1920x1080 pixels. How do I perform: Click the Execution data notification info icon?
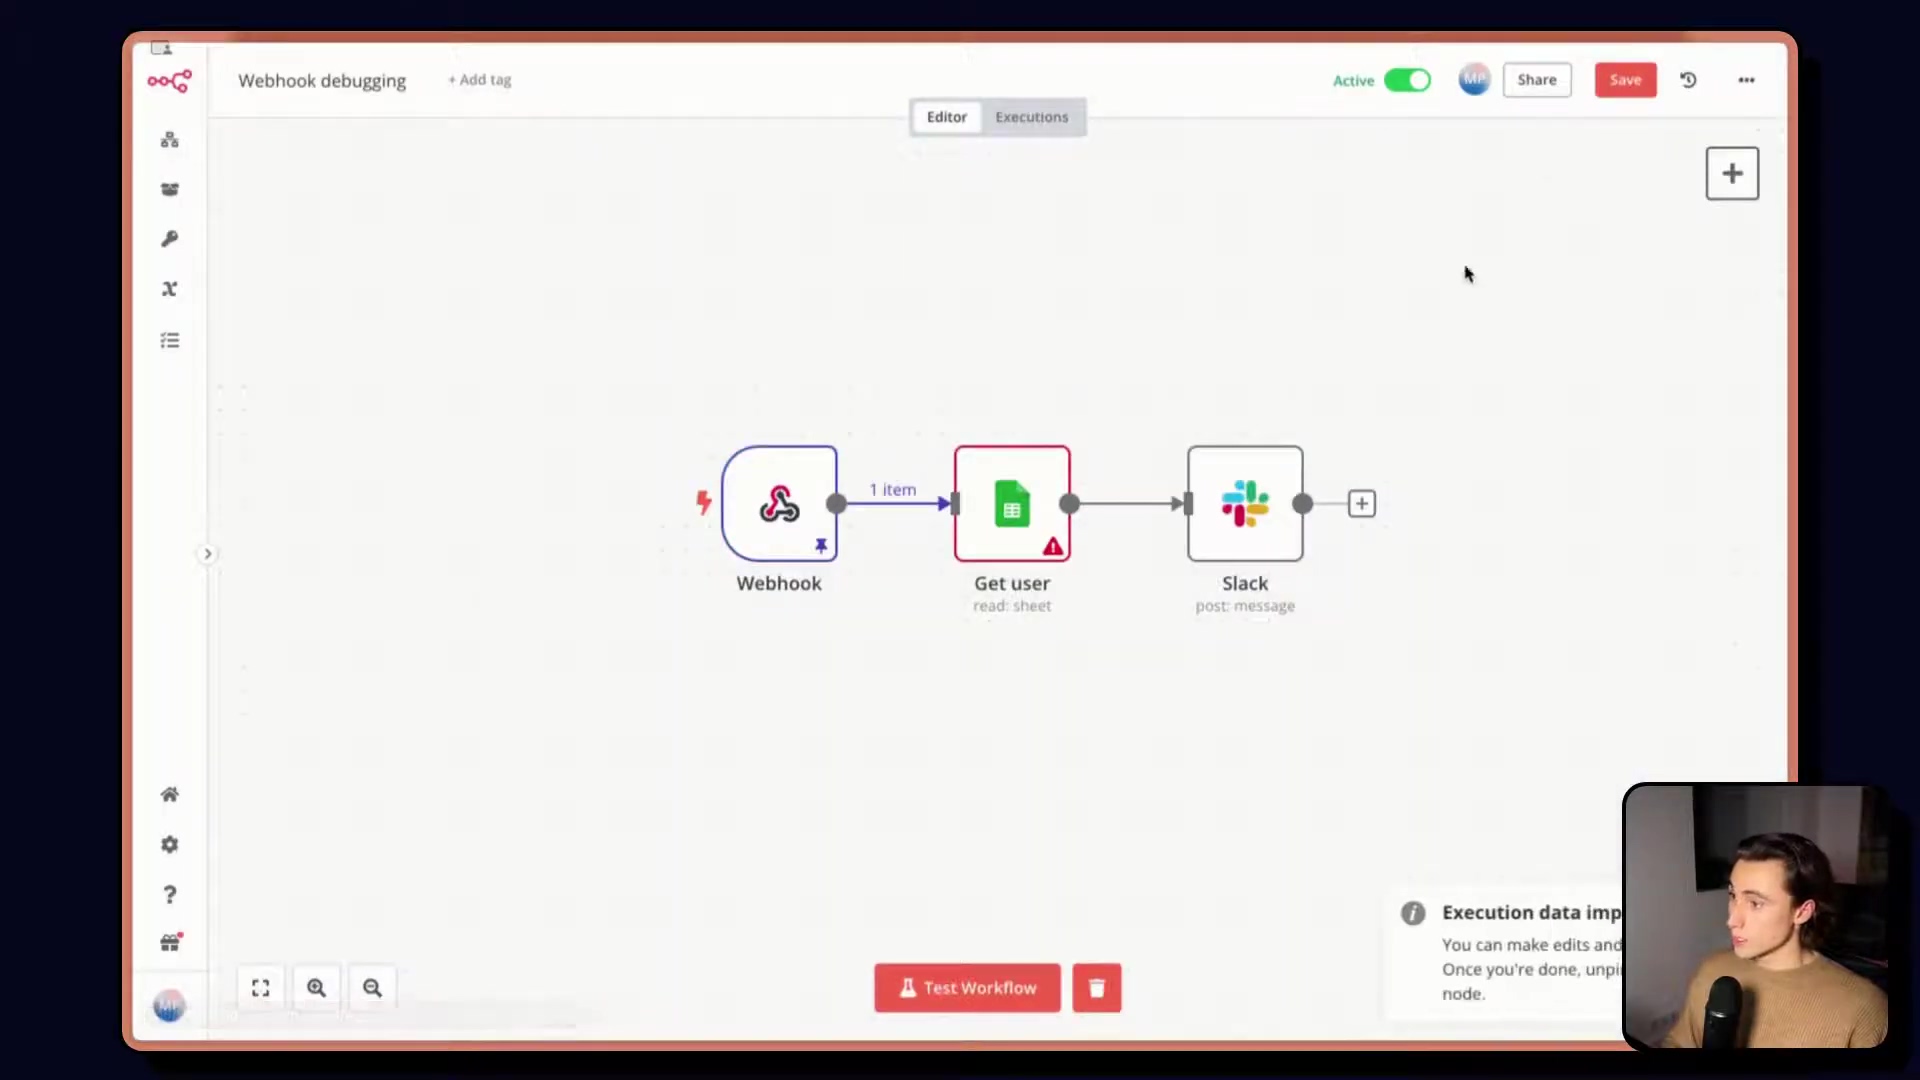tap(1413, 913)
